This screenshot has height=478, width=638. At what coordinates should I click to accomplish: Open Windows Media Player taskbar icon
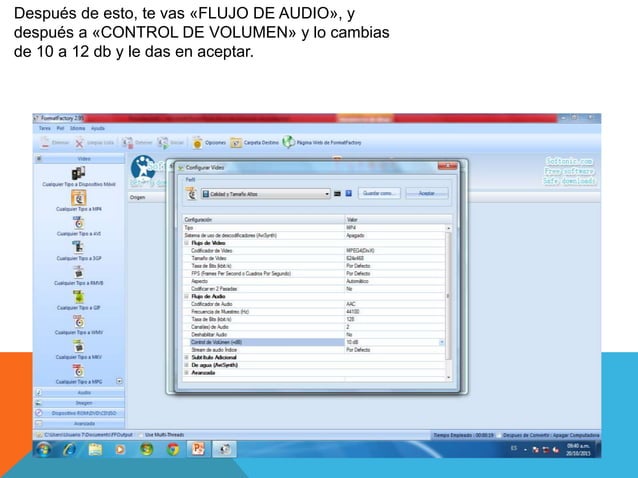pos(120,450)
